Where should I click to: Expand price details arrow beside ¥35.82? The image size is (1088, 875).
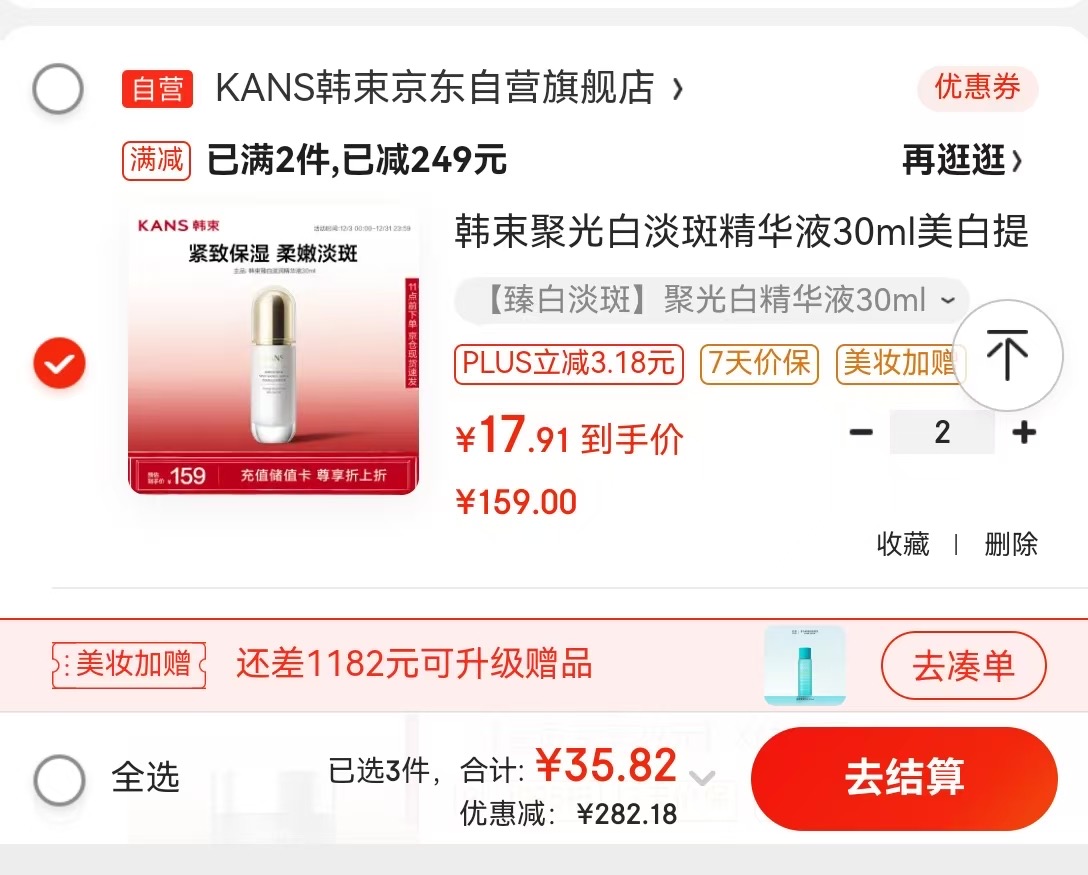[x=702, y=778]
